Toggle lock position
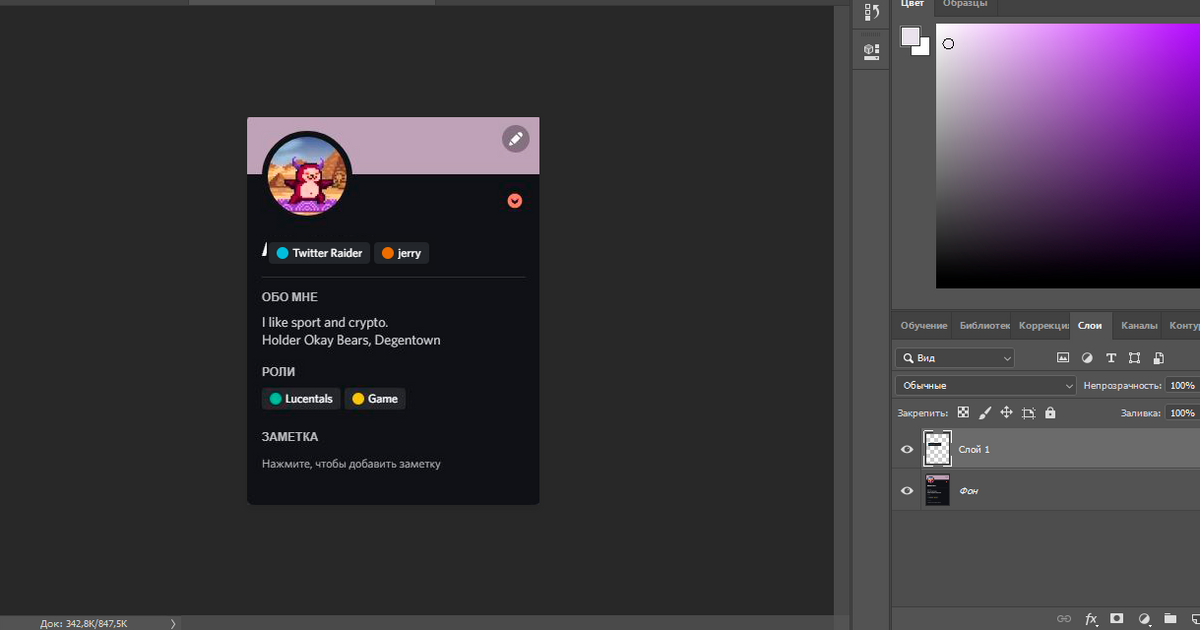Image resolution: width=1200 pixels, height=630 pixels. click(x=1006, y=412)
